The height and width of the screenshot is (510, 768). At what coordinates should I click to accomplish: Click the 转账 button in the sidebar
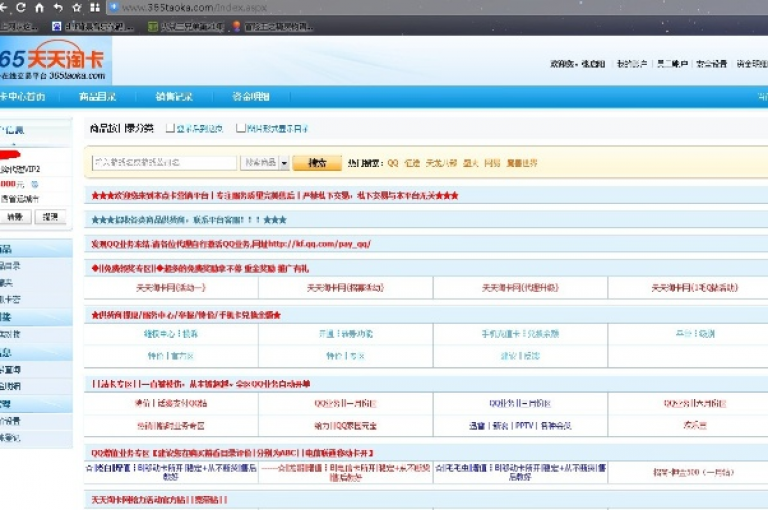(15, 217)
